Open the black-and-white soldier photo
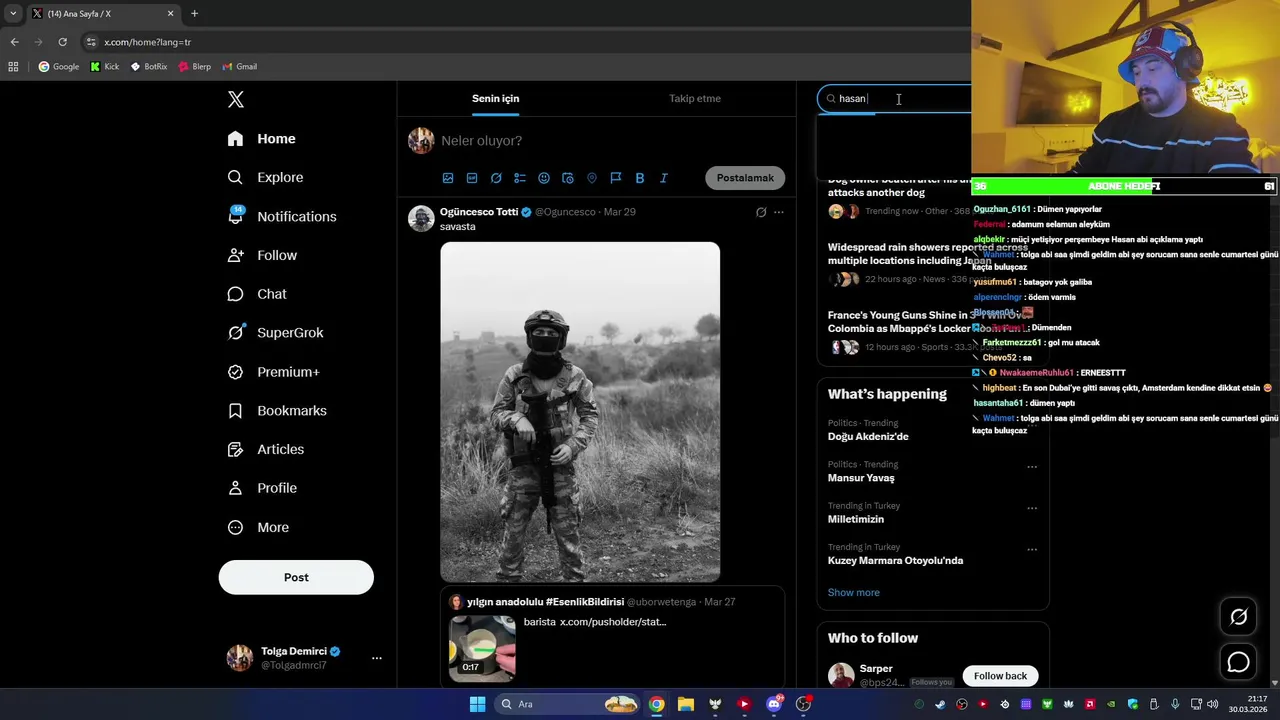This screenshot has height=720, width=1280. pyautogui.click(x=580, y=412)
